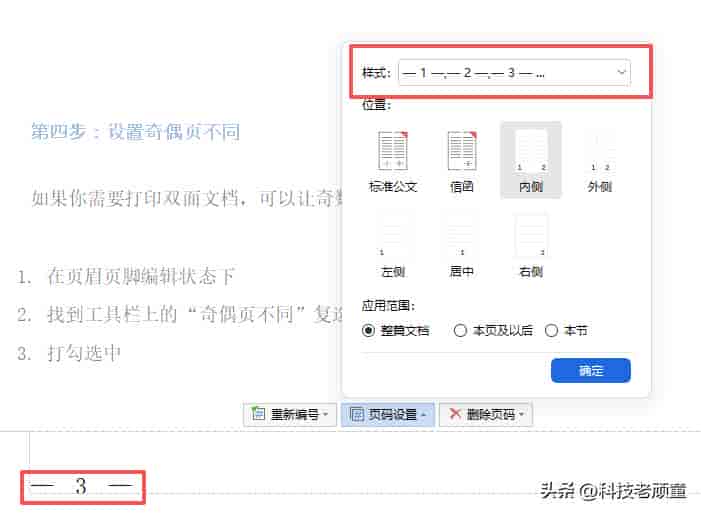Click the list item 找到工具栏上的 奇偶页不同
701x514 pixels.
(x=195, y=315)
